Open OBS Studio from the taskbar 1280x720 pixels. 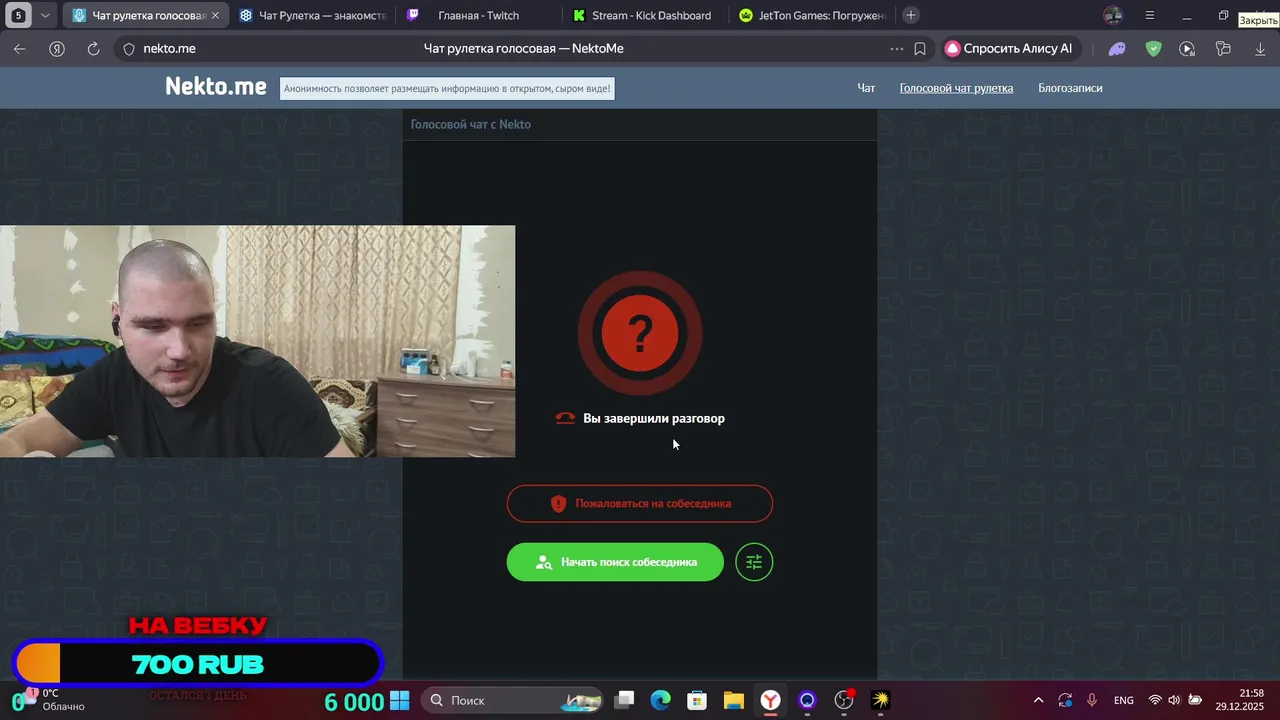click(844, 700)
